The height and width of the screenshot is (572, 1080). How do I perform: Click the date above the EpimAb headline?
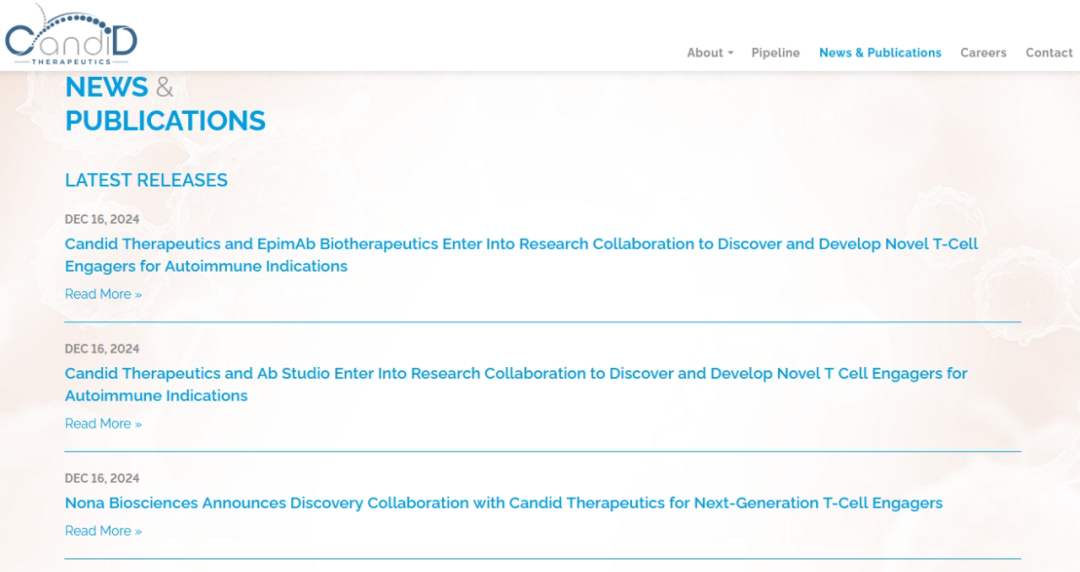point(102,219)
